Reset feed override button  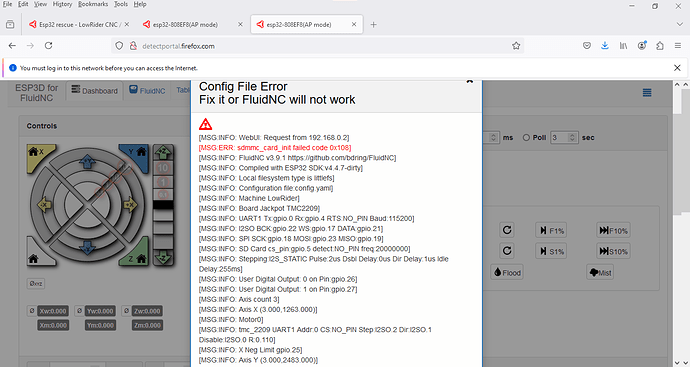(x=507, y=230)
